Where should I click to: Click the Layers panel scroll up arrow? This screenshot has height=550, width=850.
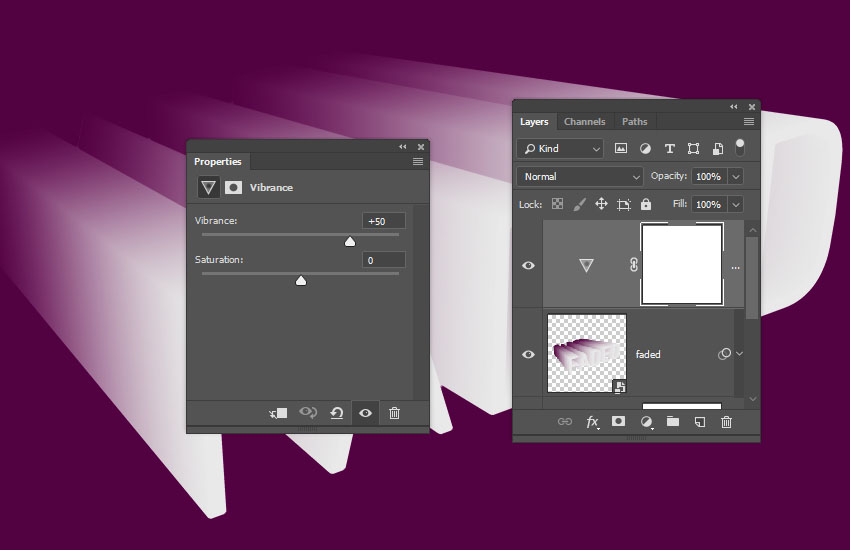(x=752, y=230)
